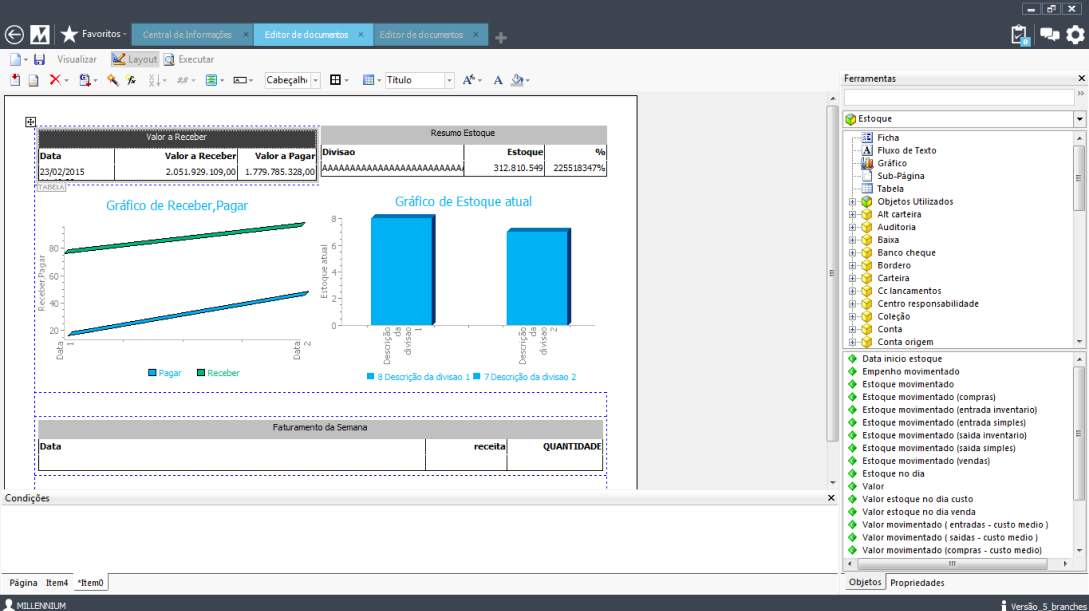Expand the Carteira tree node

[x=853, y=278]
